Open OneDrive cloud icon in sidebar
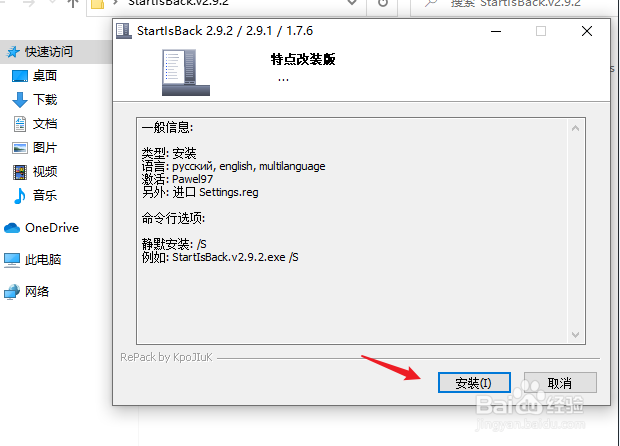Screen dimensions: 620x446 (12, 228)
